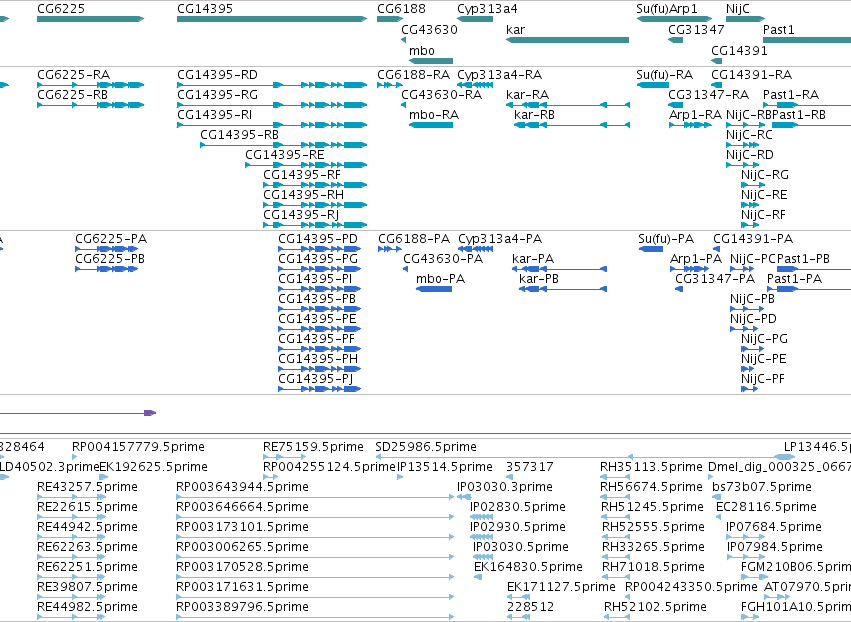Select protein Su(fu)-PA

pyautogui.click(x=666, y=239)
